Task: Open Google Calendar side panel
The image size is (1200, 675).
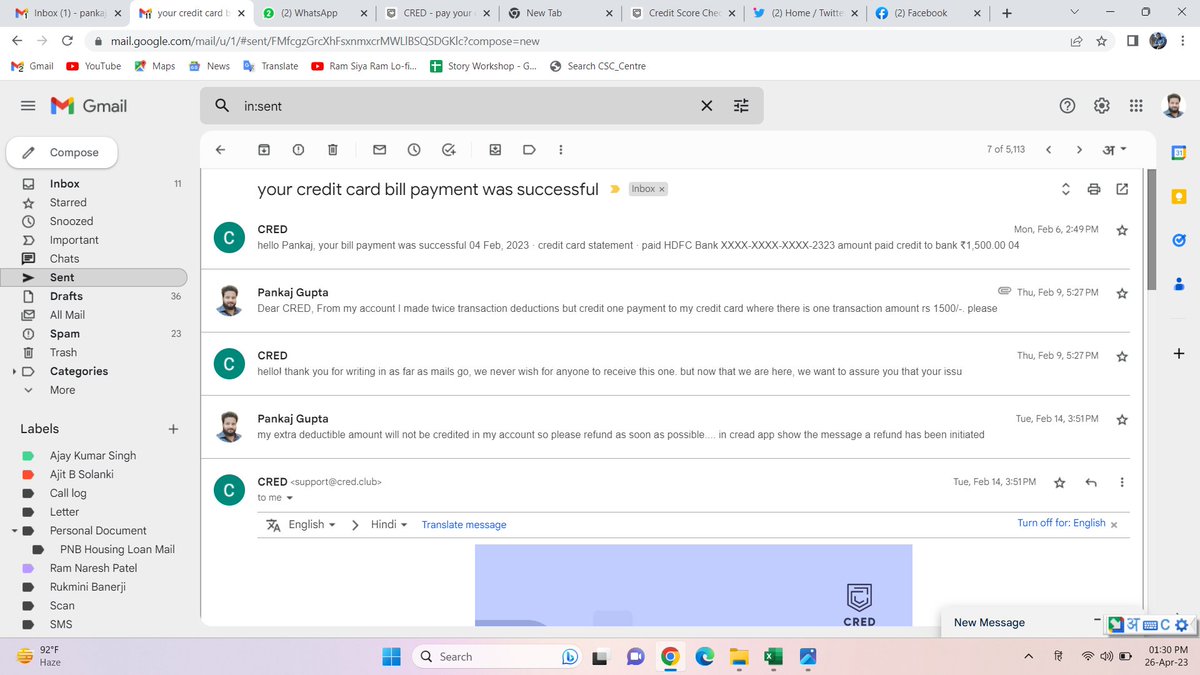Action: pos(1179,152)
